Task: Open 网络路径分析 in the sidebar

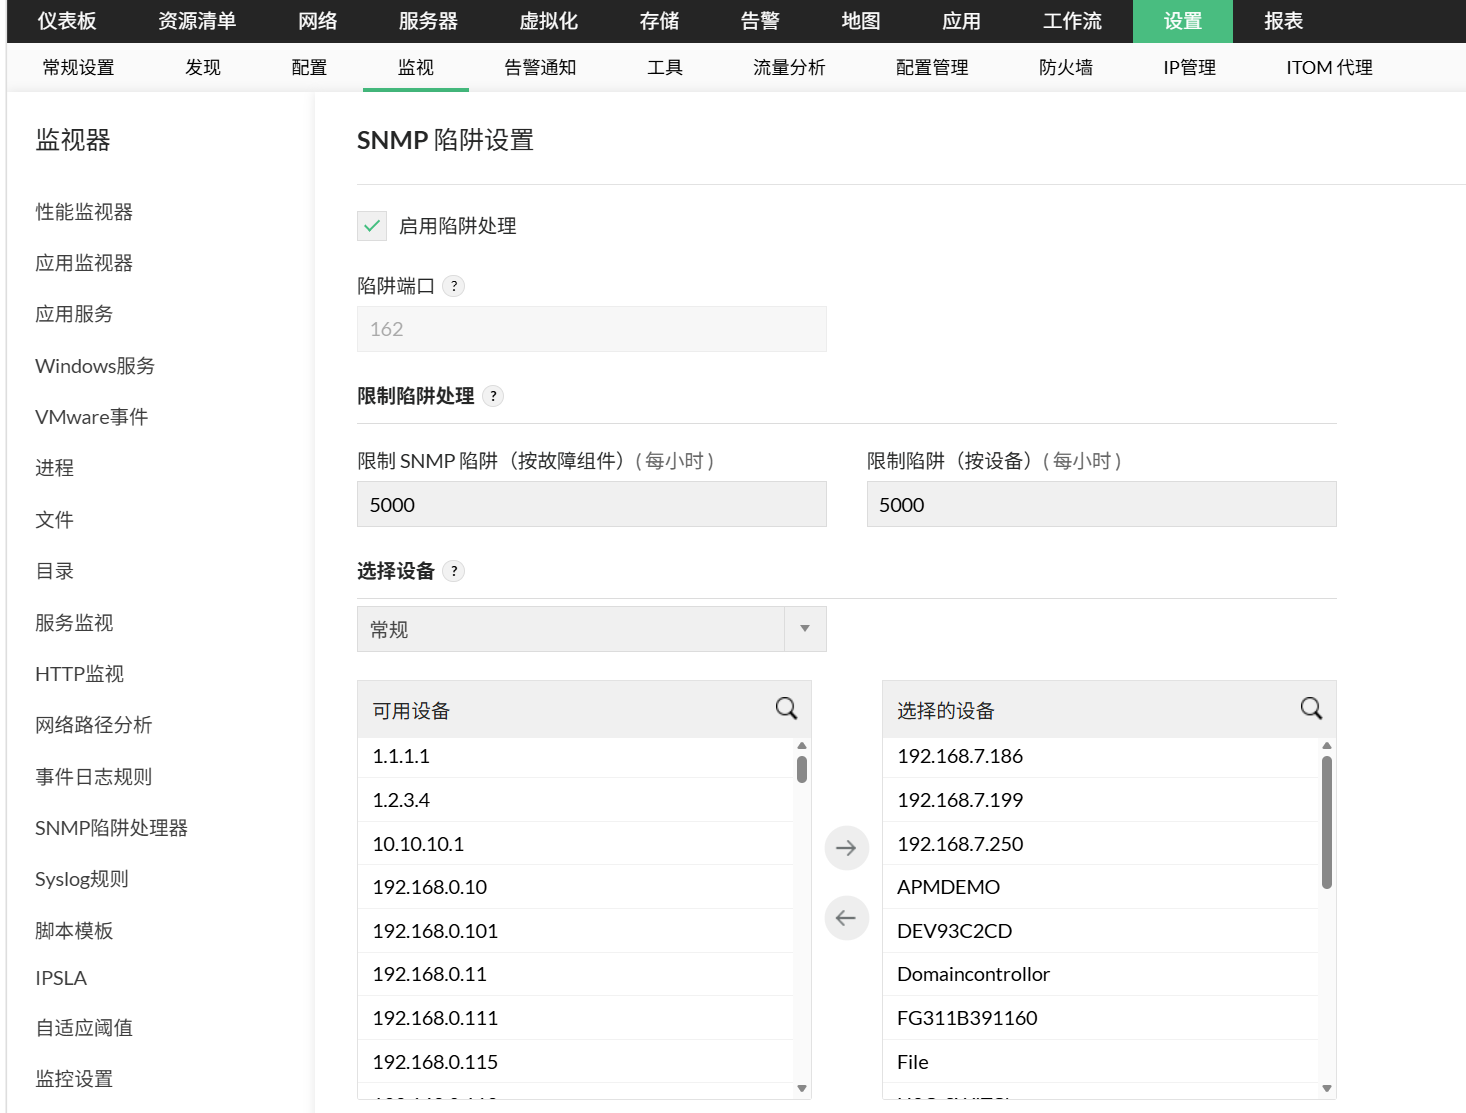Action: pyautogui.click(x=94, y=725)
